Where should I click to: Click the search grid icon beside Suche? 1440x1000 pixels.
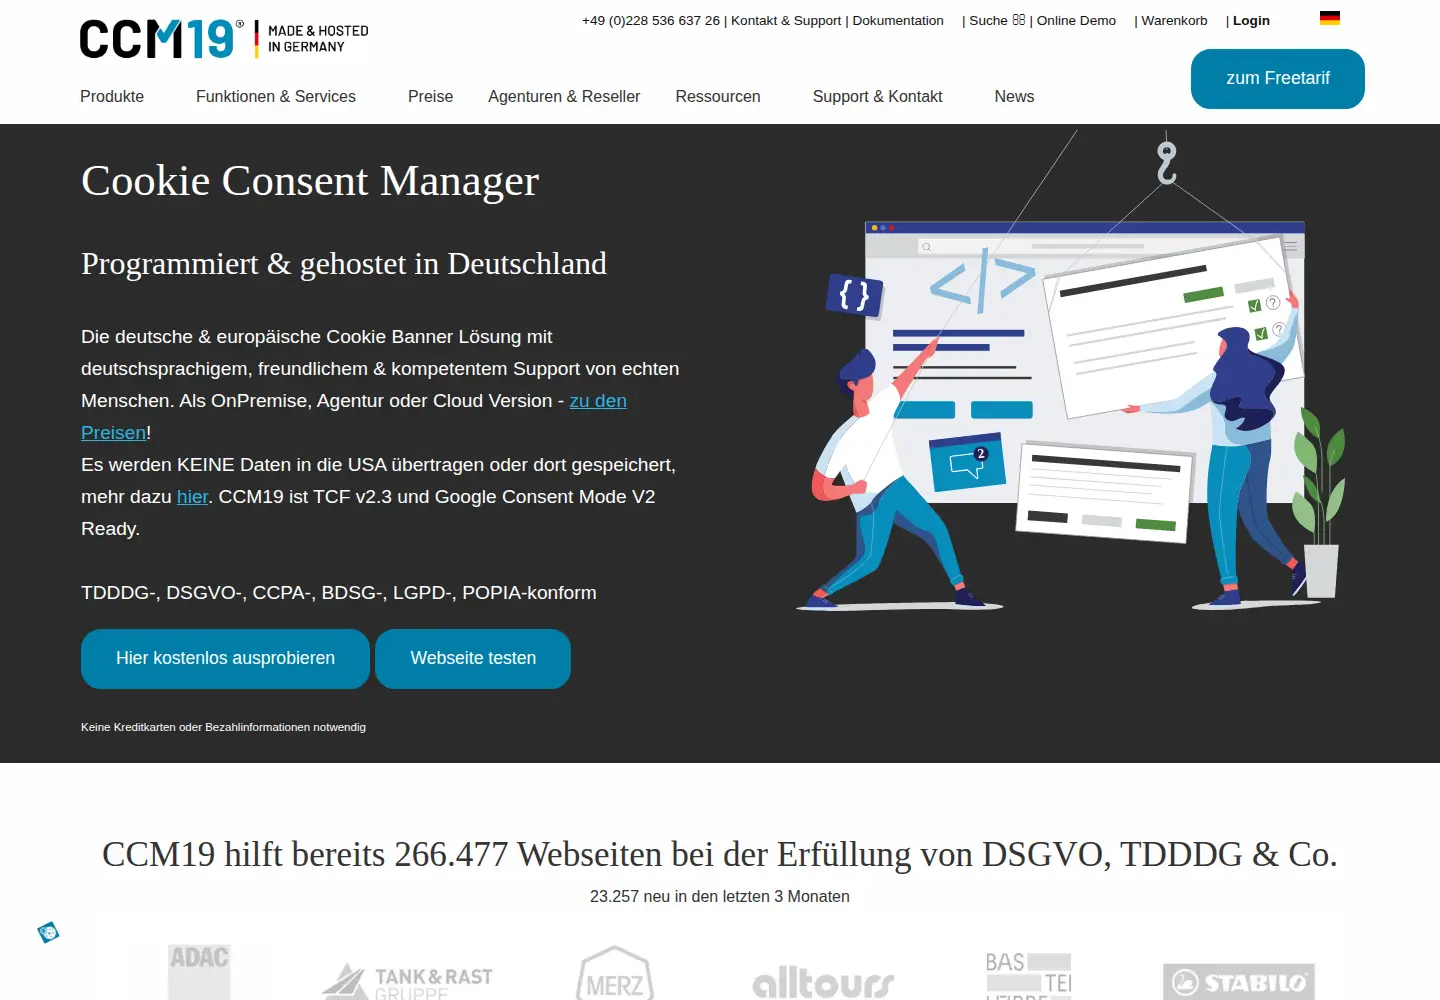1018,20
